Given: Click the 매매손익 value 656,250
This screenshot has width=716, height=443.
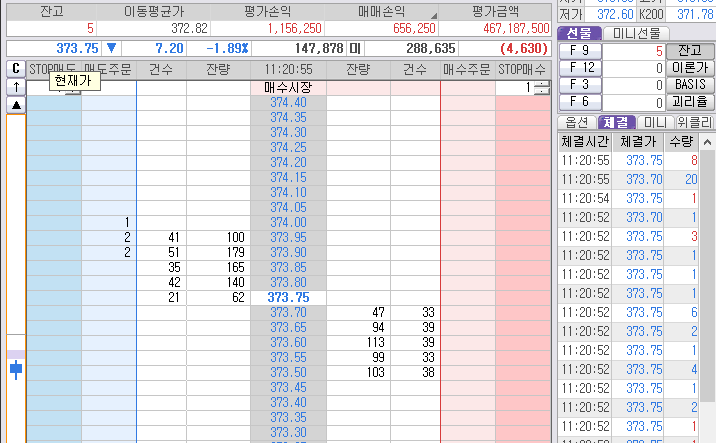Looking at the screenshot, I should pos(414,29).
